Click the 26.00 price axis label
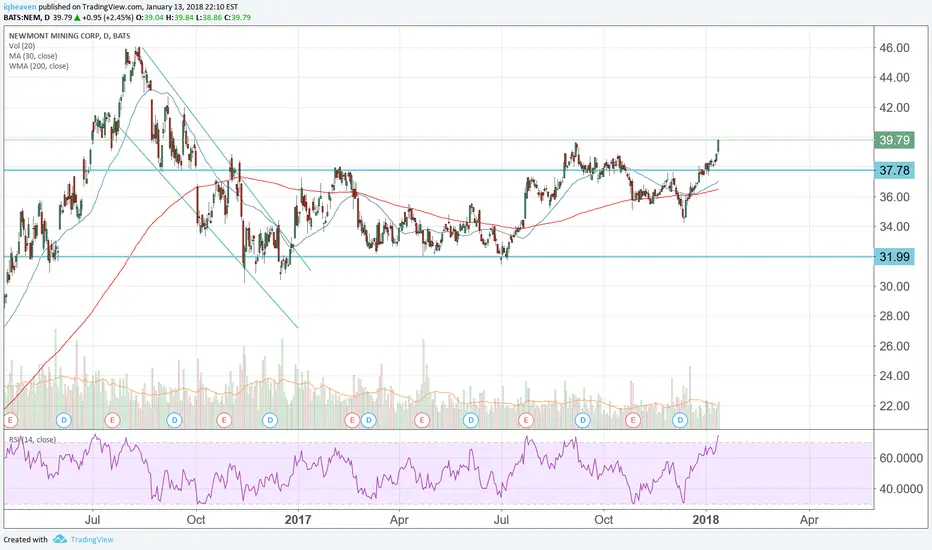This screenshot has height=550, width=932. (x=895, y=346)
